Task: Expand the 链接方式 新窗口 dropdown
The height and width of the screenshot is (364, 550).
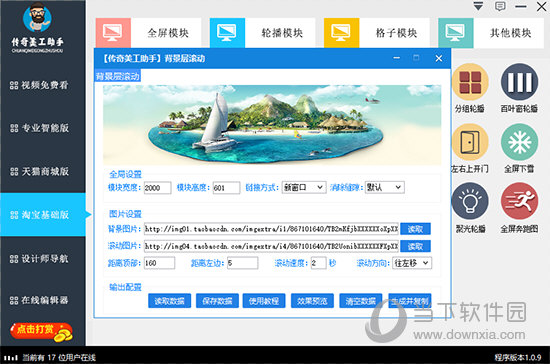Action: [304, 187]
